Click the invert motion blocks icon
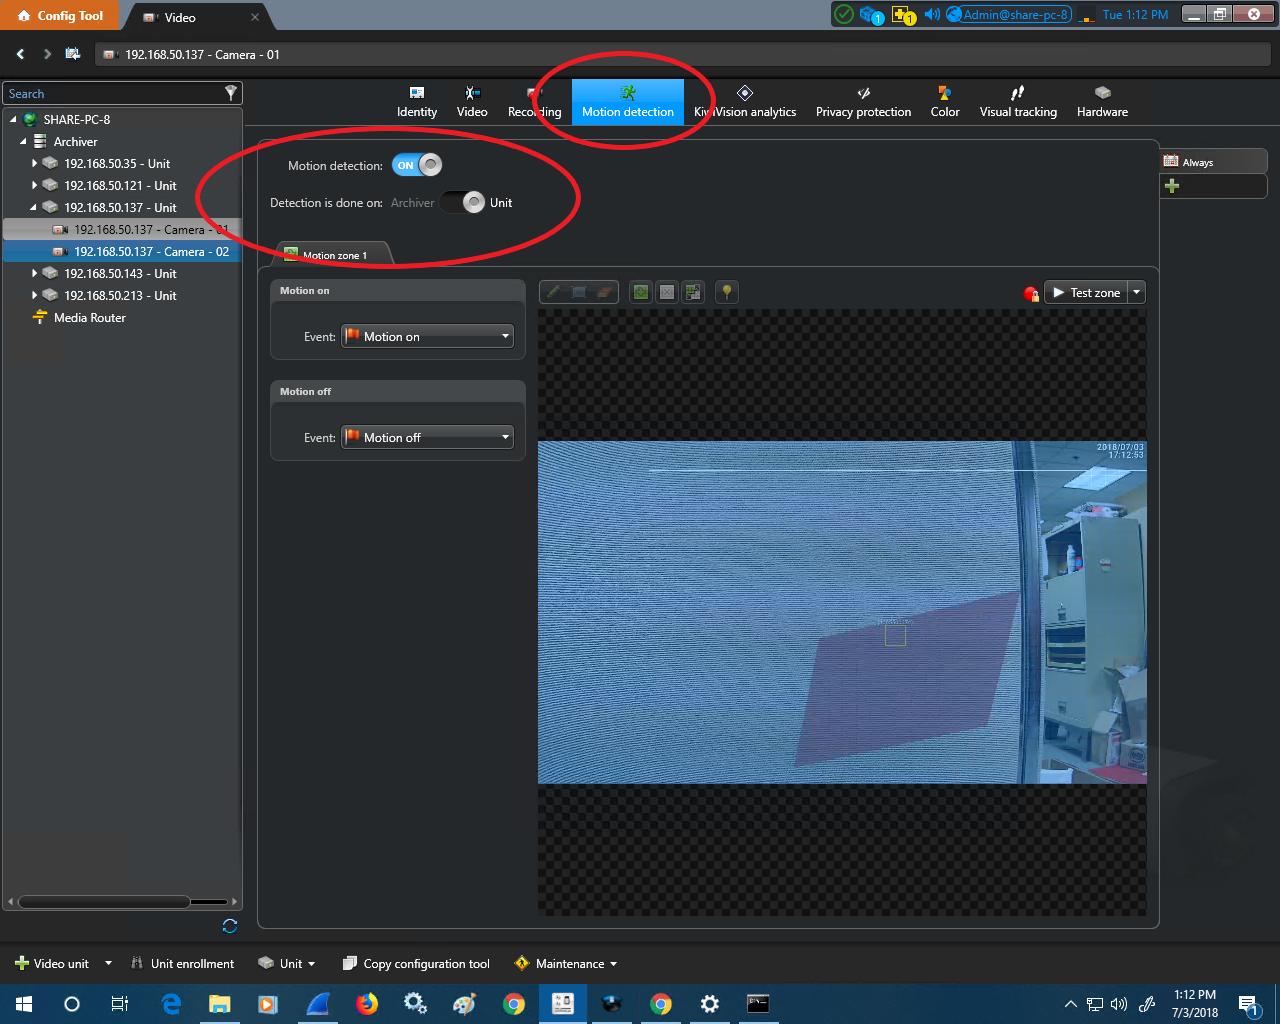 [x=693, y=292]
